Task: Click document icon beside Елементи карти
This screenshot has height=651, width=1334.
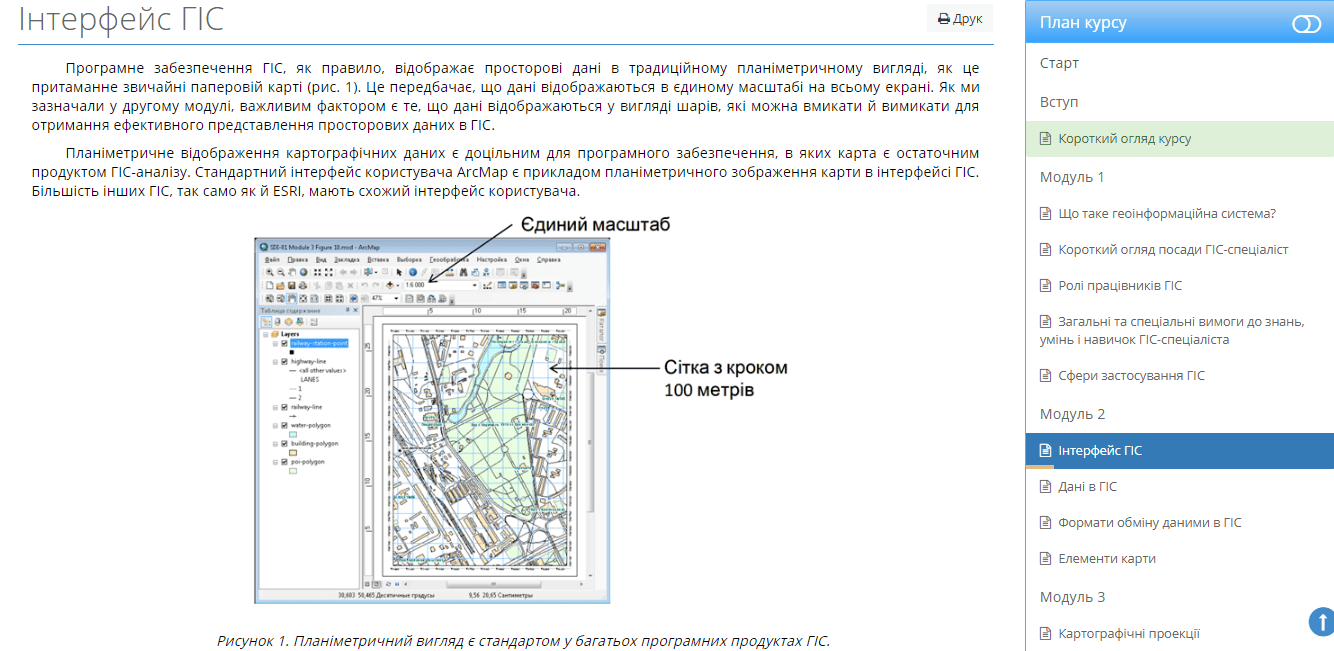Action: [1046, 559]
